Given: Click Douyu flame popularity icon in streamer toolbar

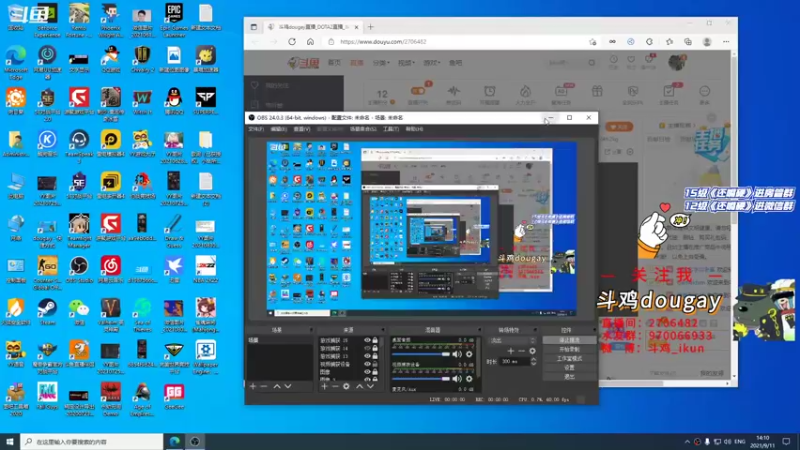Looking at the screenshot, I should click(x=525, y=91).
